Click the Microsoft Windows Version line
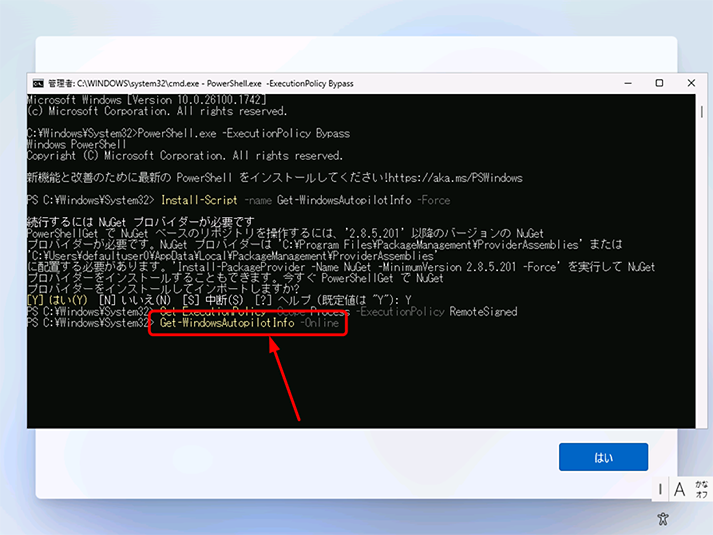The height and width of the screenshot is (535, 713). (146, 100)
